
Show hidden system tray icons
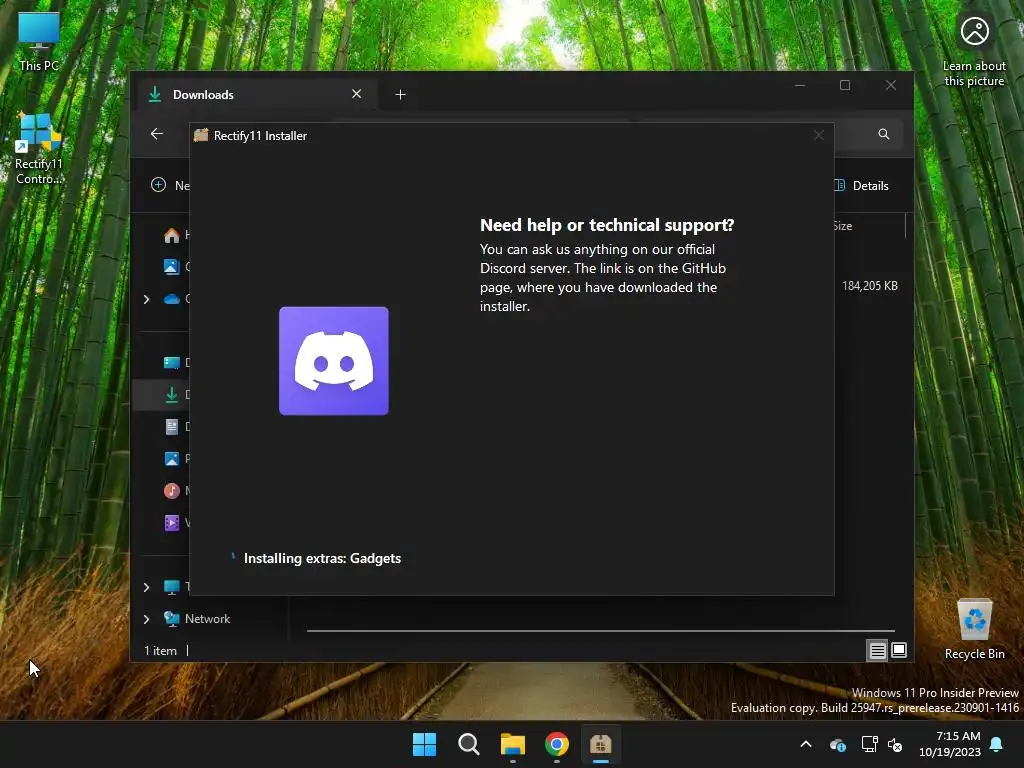point(806,744)
